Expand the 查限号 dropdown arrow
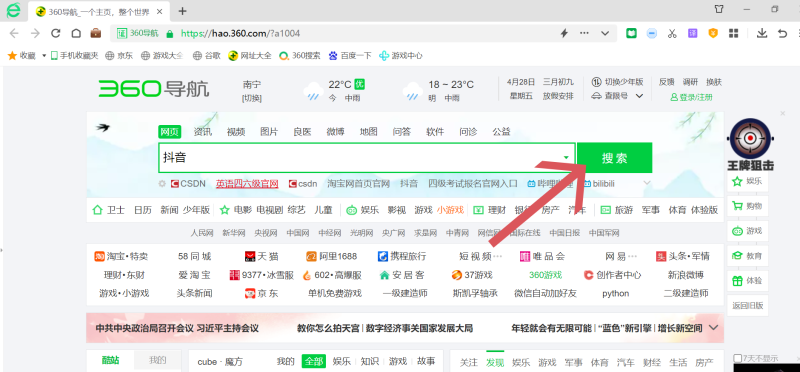This screenshot has height=372, width=800. [639, 96]
